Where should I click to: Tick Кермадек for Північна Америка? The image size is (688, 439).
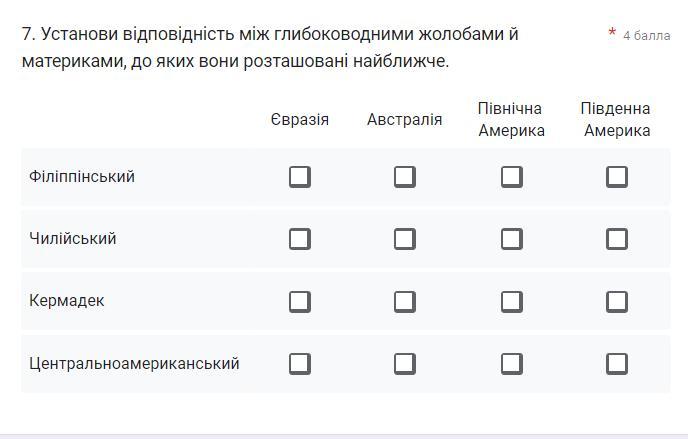coord(511,301)
